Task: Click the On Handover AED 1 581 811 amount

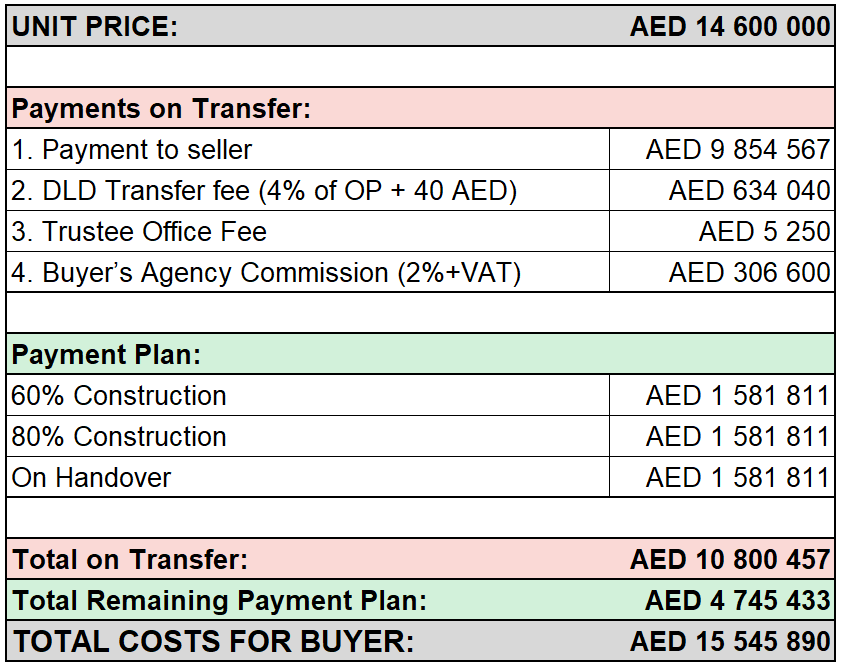Action: (x=738, y=477)
